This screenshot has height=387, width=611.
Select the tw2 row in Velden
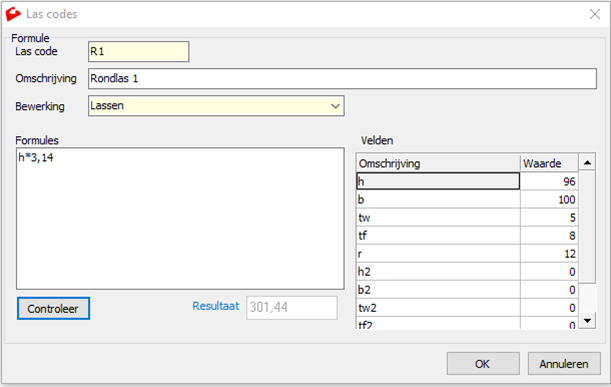(x=467, y=308)
